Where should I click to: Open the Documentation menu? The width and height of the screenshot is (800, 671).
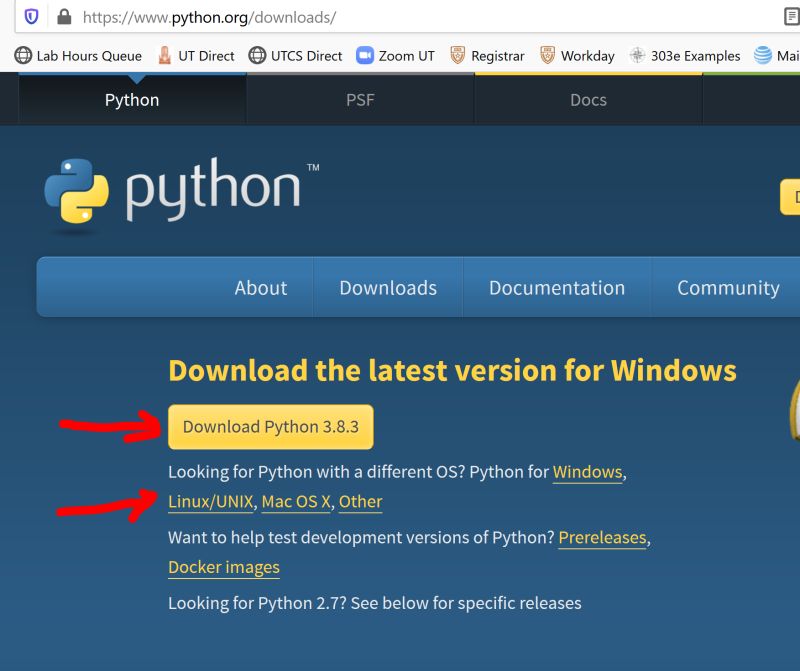(557, 287)
